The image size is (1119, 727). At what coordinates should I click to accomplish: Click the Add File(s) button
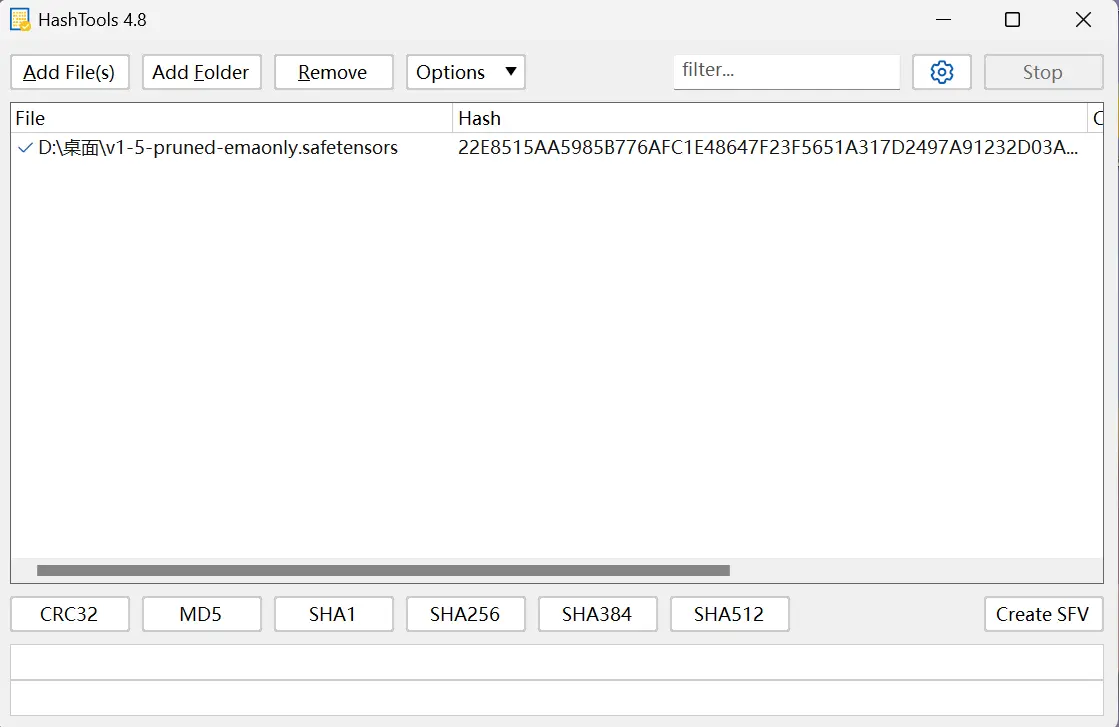(x=69, y=72)
